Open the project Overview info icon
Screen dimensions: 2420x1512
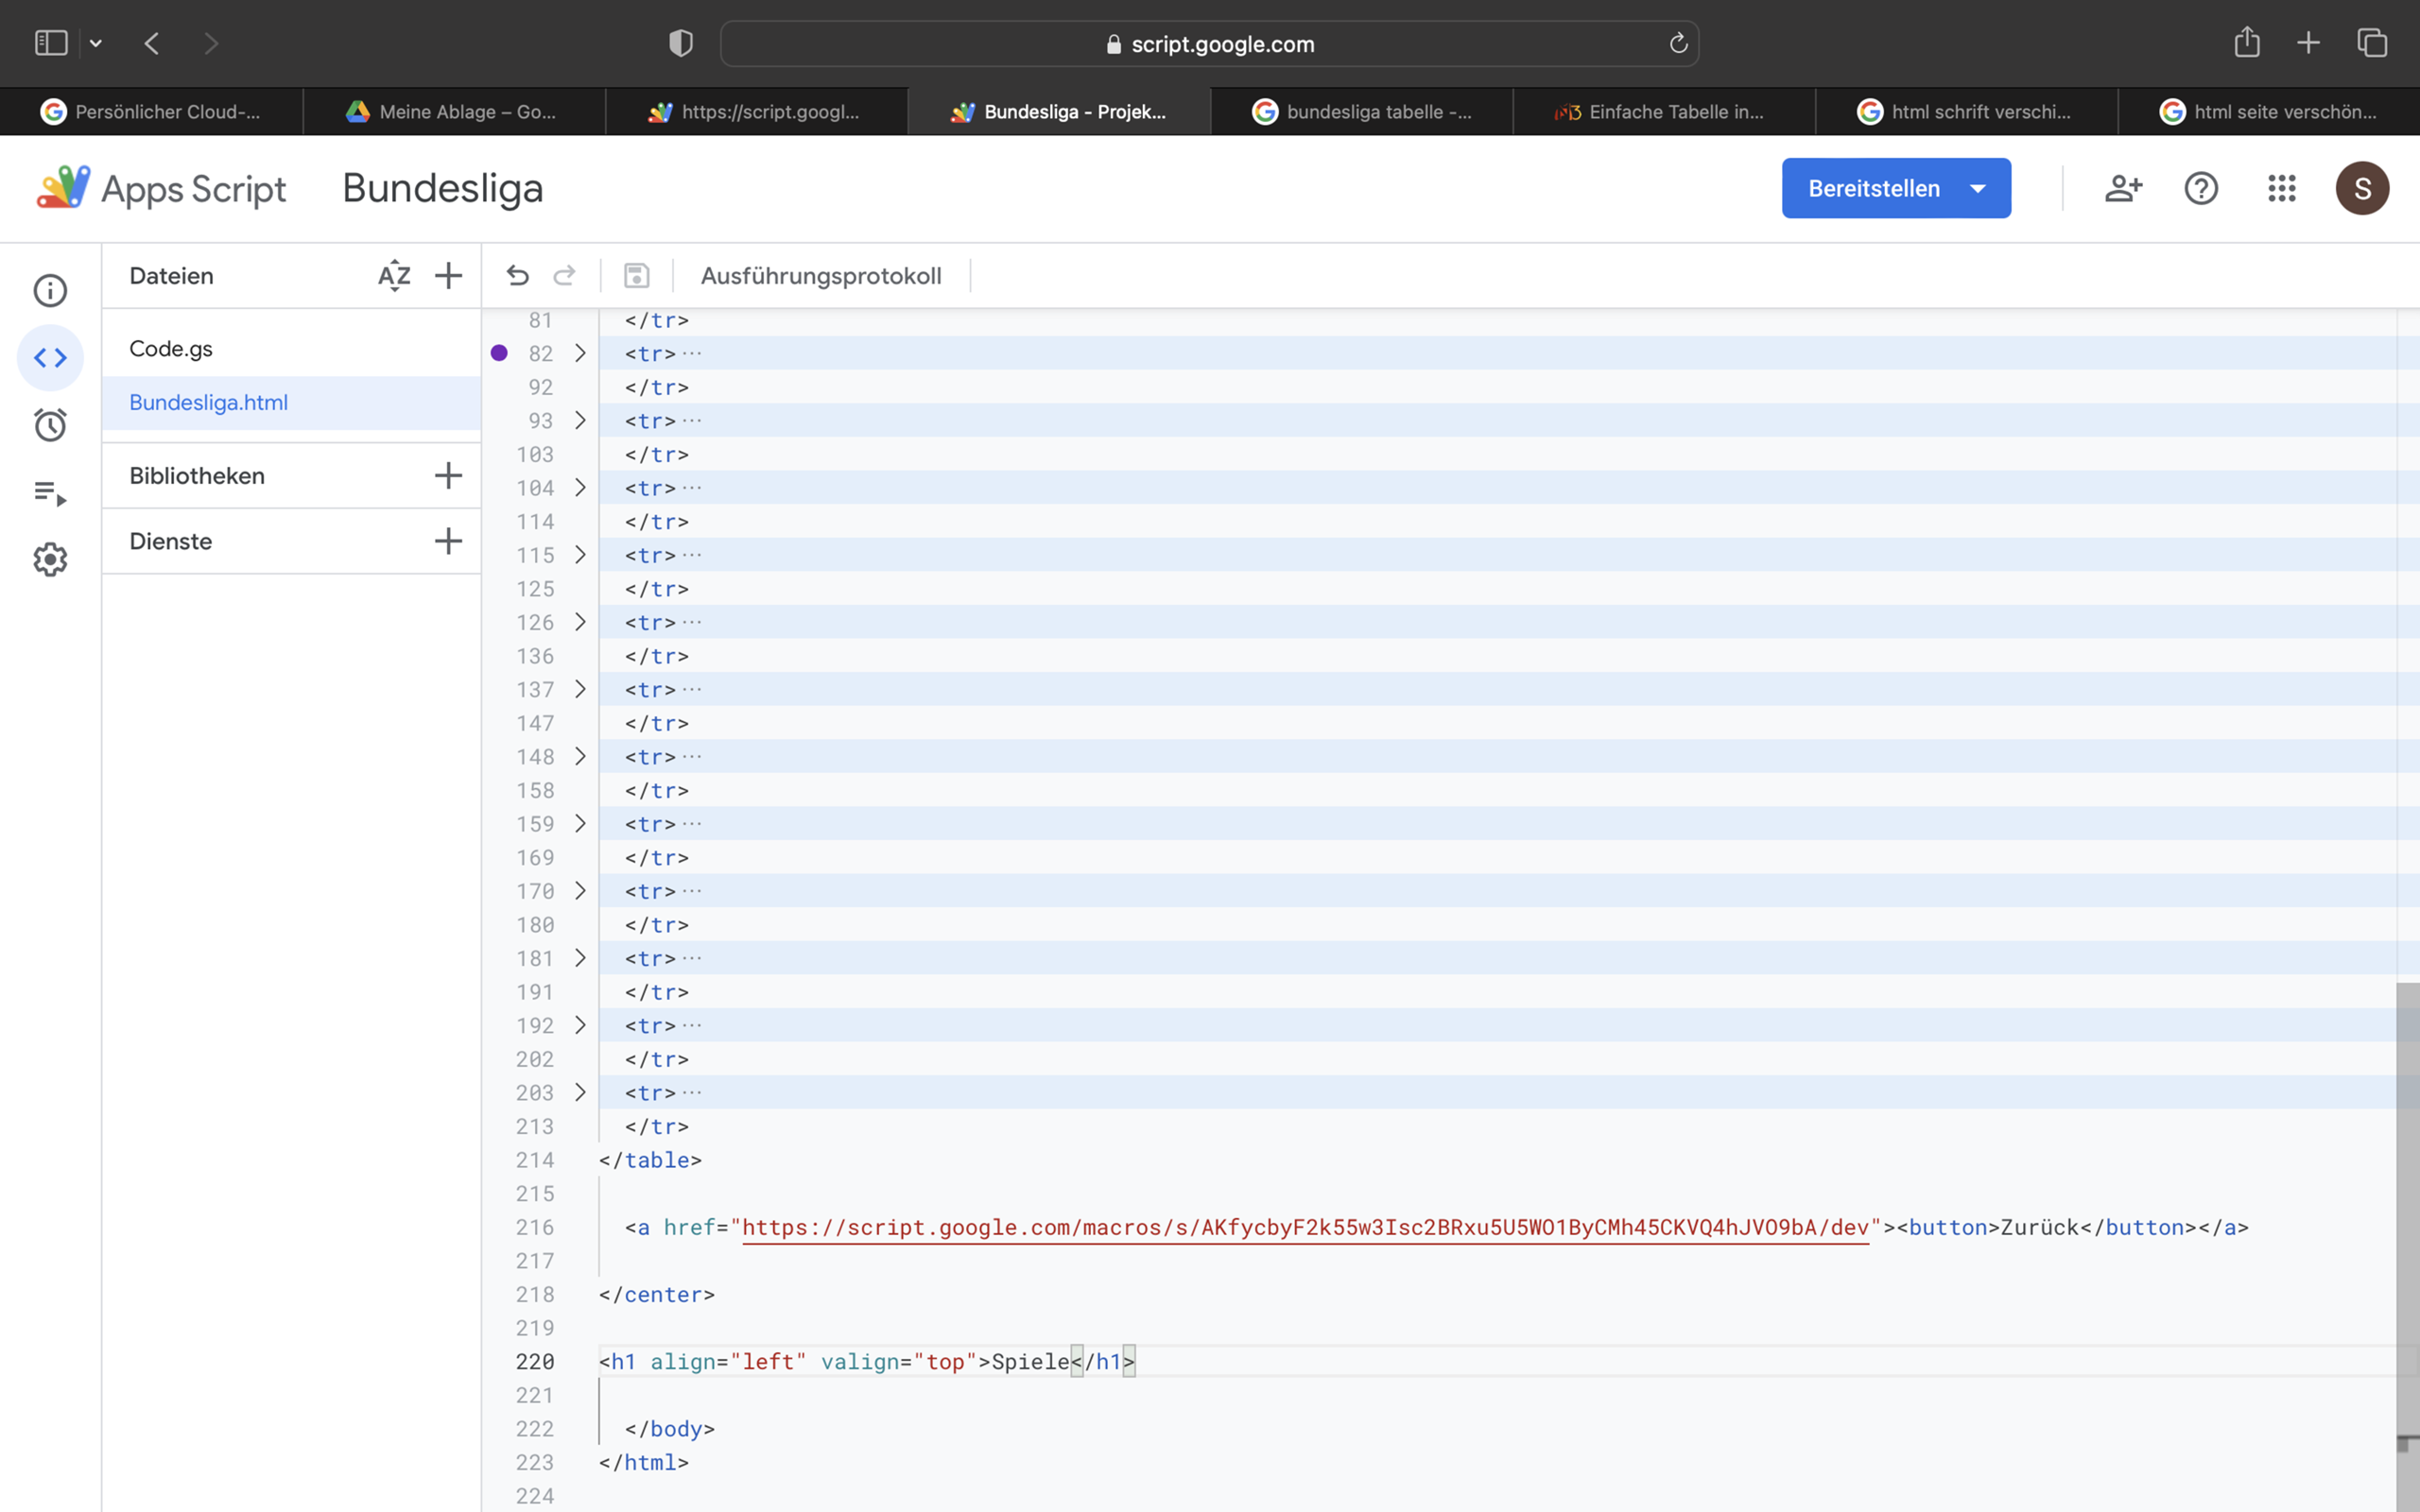[x=50, y=290]
